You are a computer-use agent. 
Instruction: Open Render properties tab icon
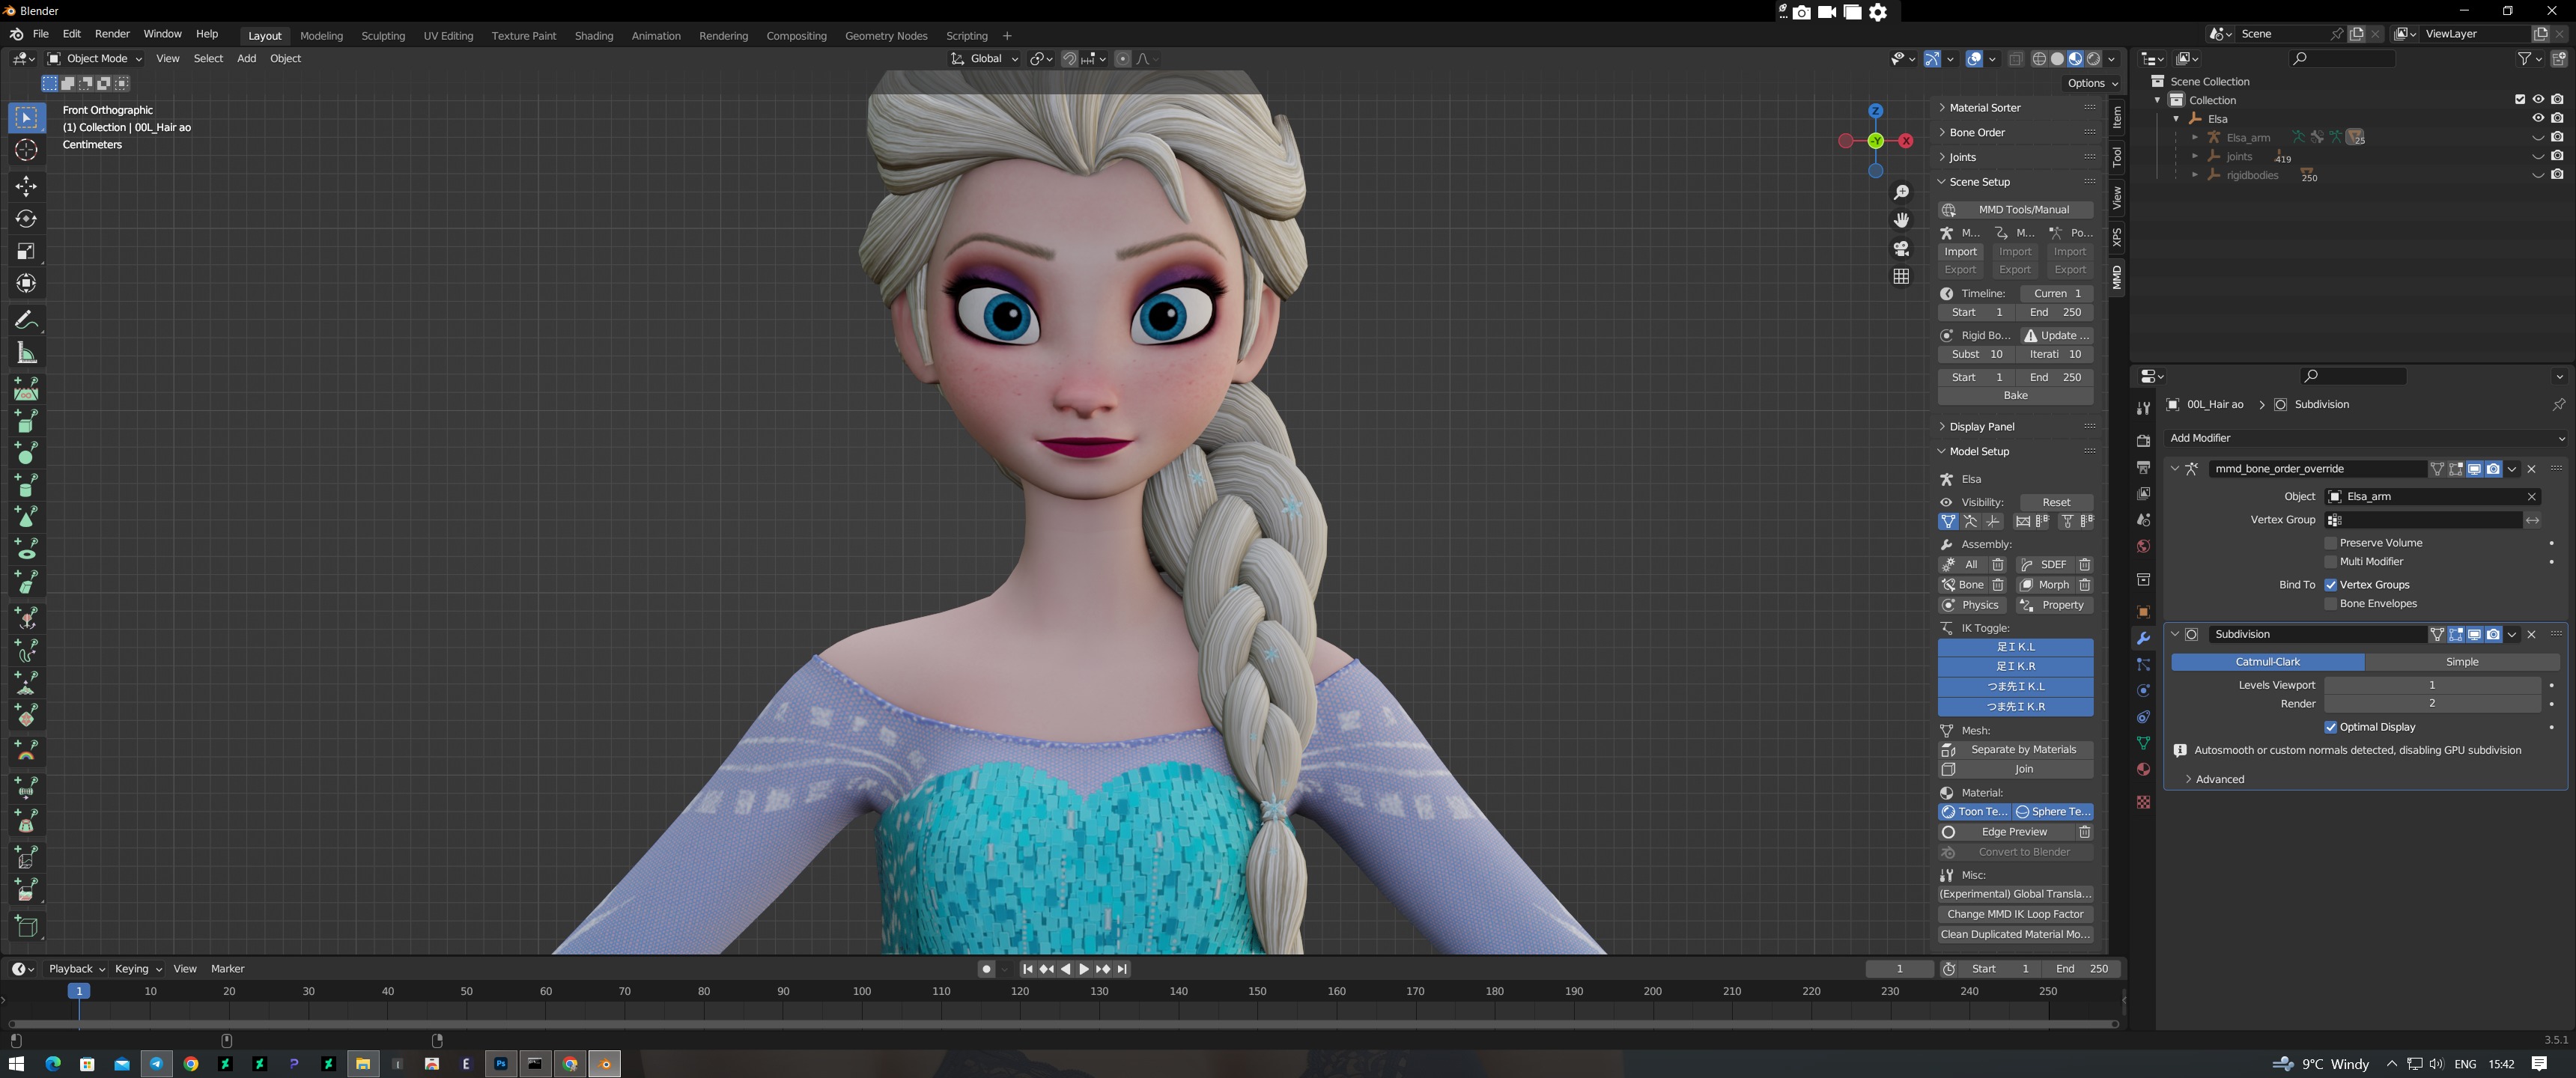click(2143, 441)
